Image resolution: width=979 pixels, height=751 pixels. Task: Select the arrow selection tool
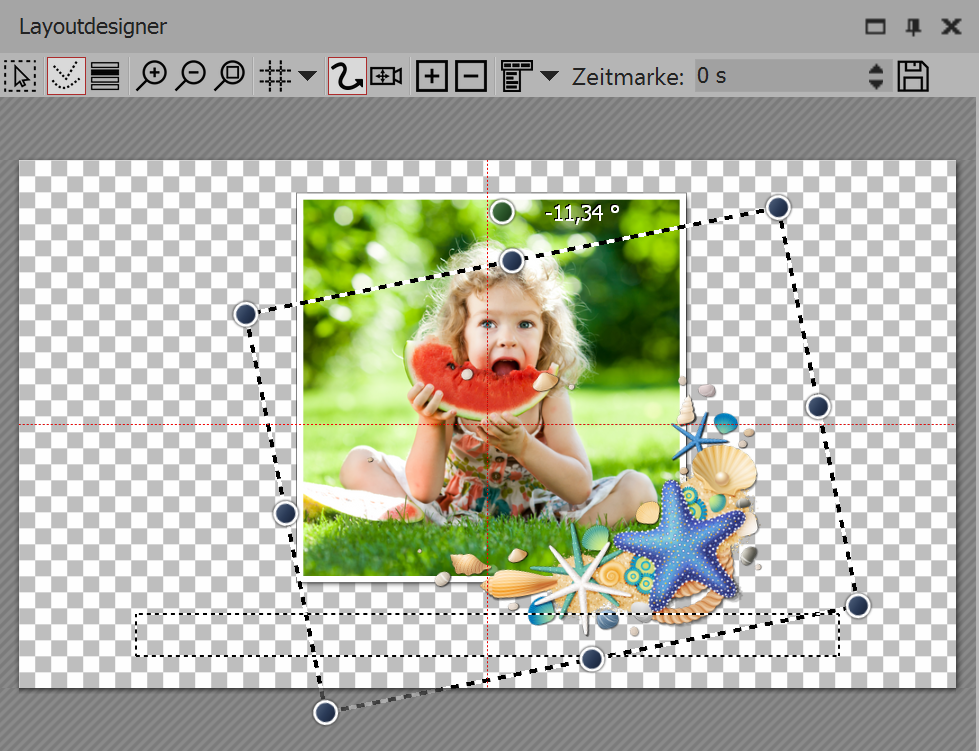[20, 76]
